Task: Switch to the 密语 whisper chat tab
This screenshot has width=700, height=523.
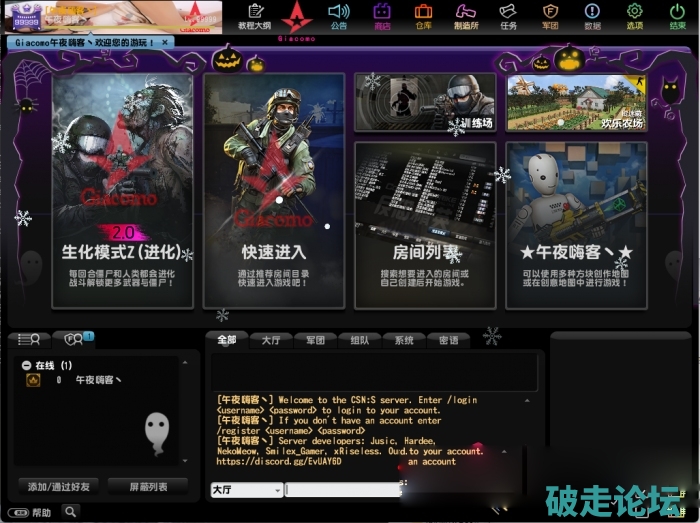Action: (448, 340)
